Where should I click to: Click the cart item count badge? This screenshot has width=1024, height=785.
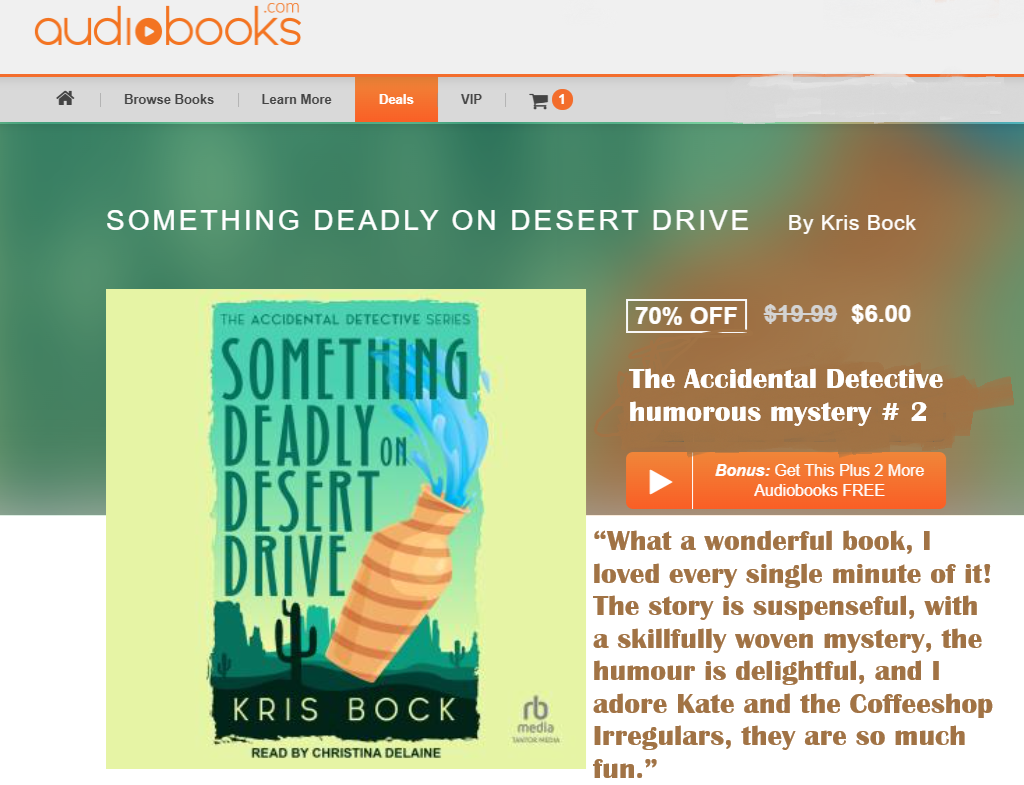click(562, 99)
